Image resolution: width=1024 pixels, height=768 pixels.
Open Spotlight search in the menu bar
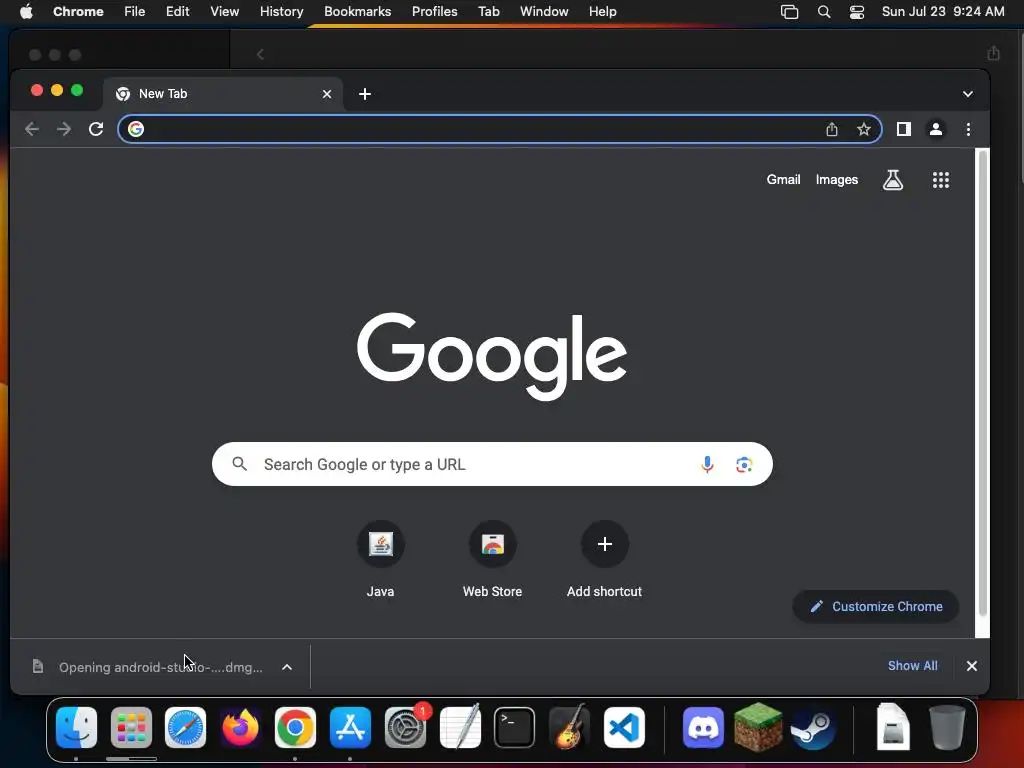(x=824, y=12)
